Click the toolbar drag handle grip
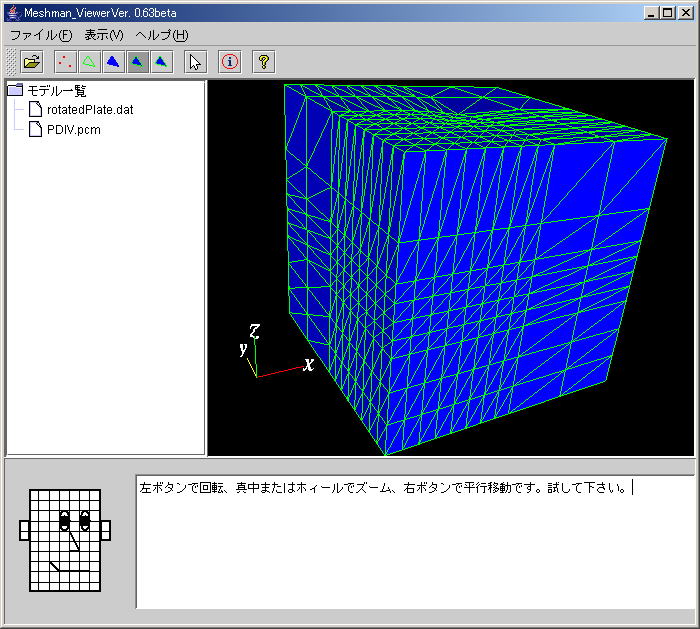Screen dimensions: 700x629 click(11, 62)
